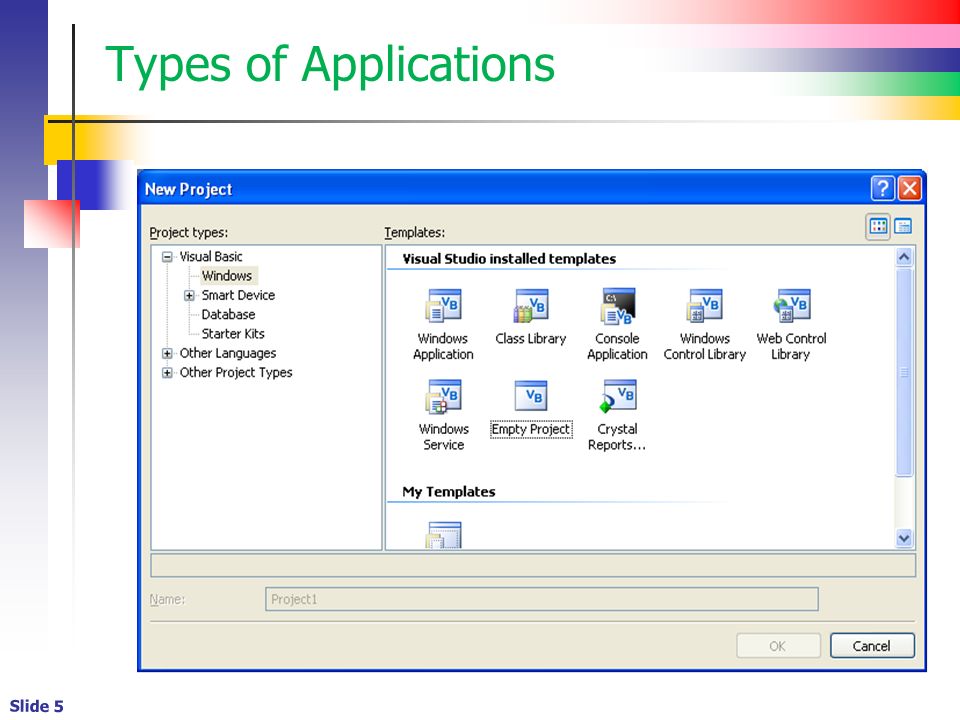Select the Database project type
The image size is (960, 720).
pos(228,314)
